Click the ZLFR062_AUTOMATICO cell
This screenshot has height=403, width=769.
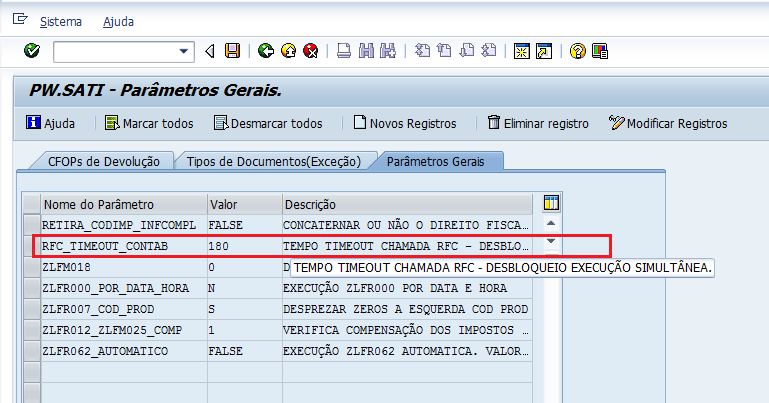point(124,351)
